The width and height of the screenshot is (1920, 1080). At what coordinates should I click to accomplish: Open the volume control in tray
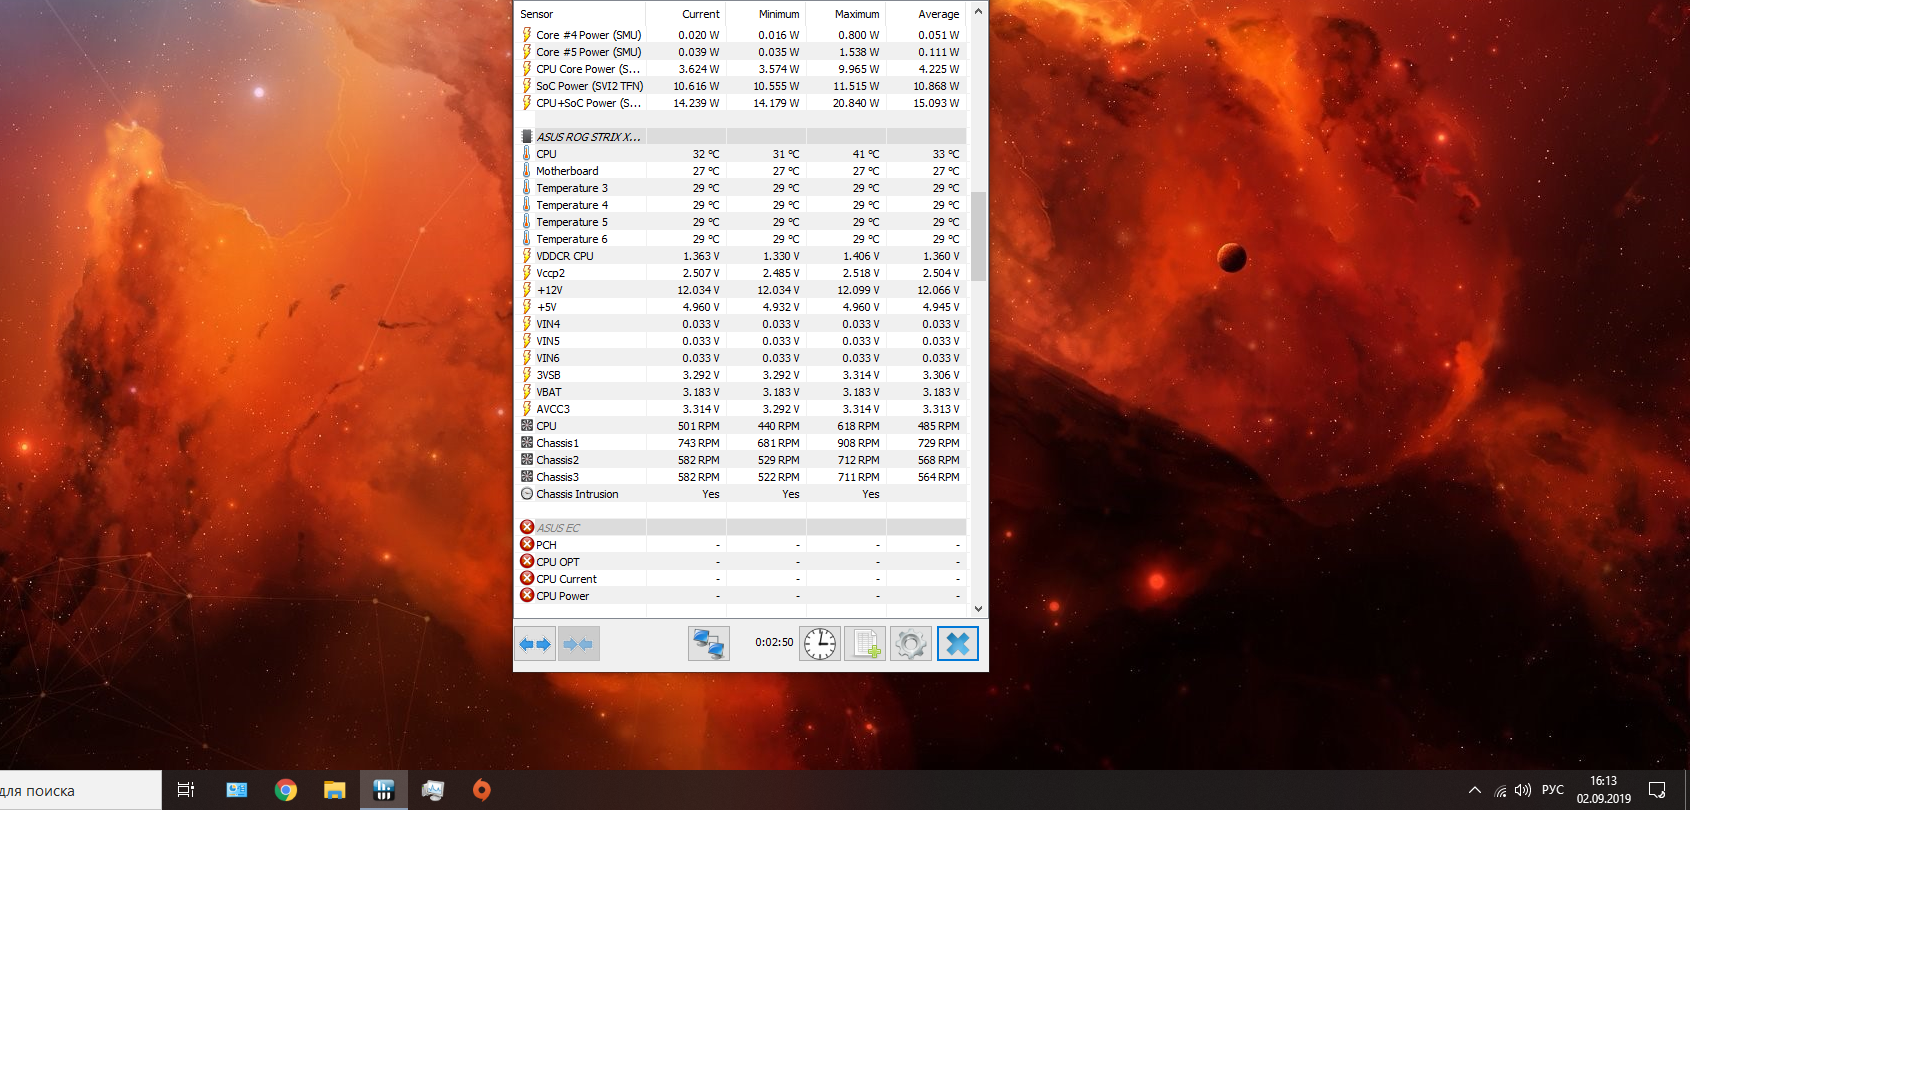1523,790
